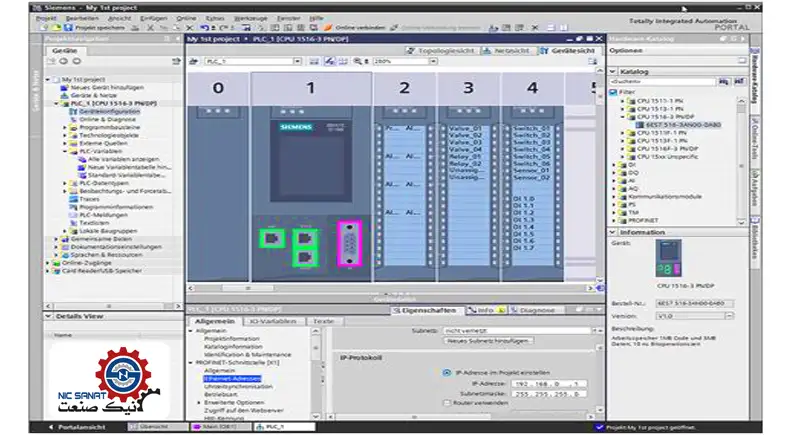Switch to the IO-Variablen tab
Viewport: 800px width, 435px height.
[272, 321]
